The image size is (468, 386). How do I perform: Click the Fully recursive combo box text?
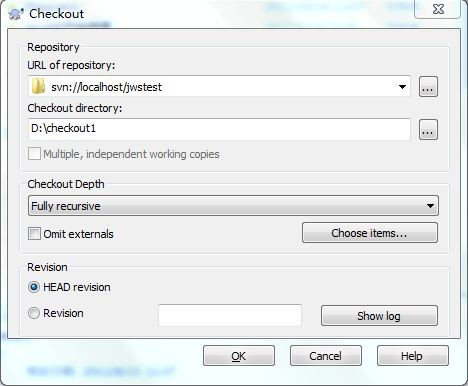coord(66,206)
